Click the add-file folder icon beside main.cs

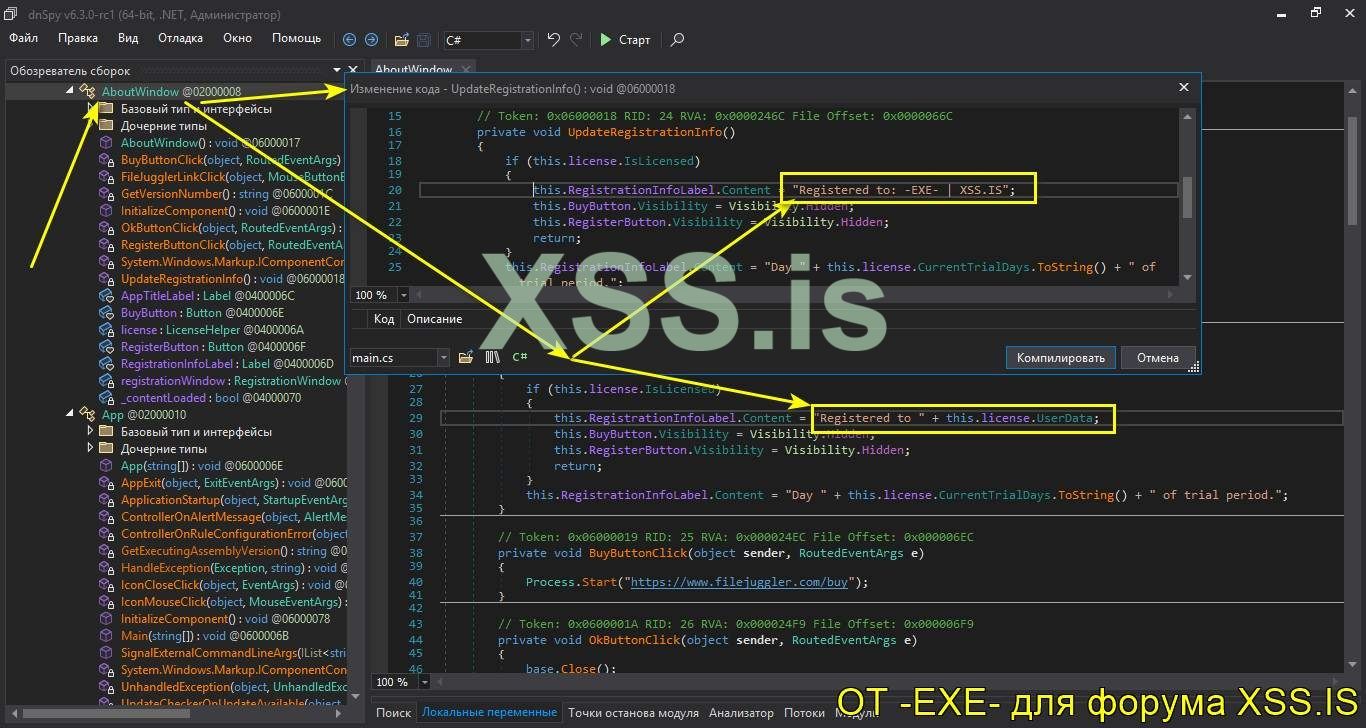coord(466,357)
